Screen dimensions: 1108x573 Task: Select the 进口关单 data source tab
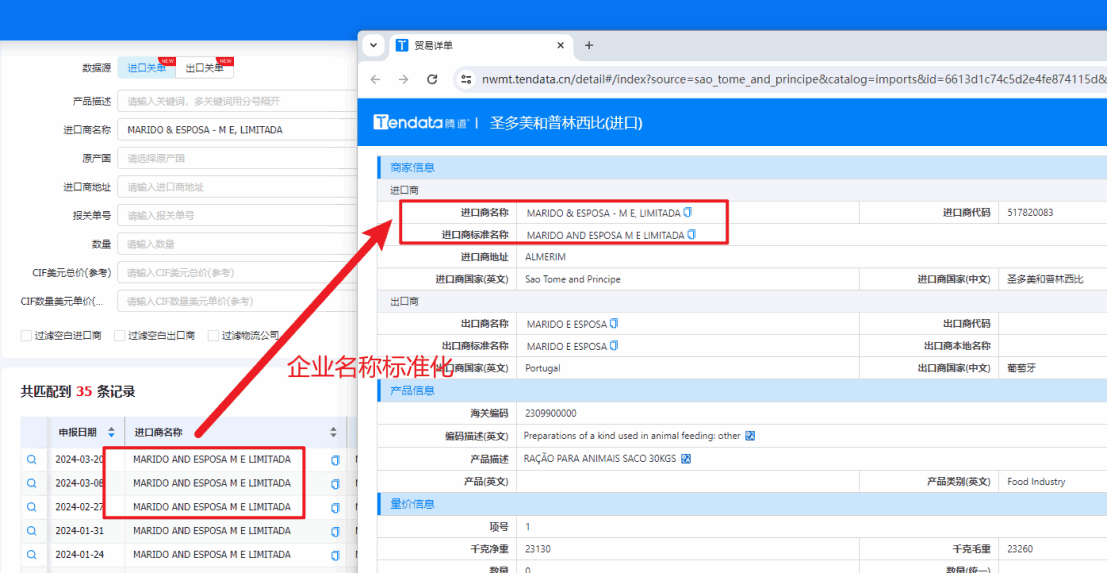tap(146, 68)
